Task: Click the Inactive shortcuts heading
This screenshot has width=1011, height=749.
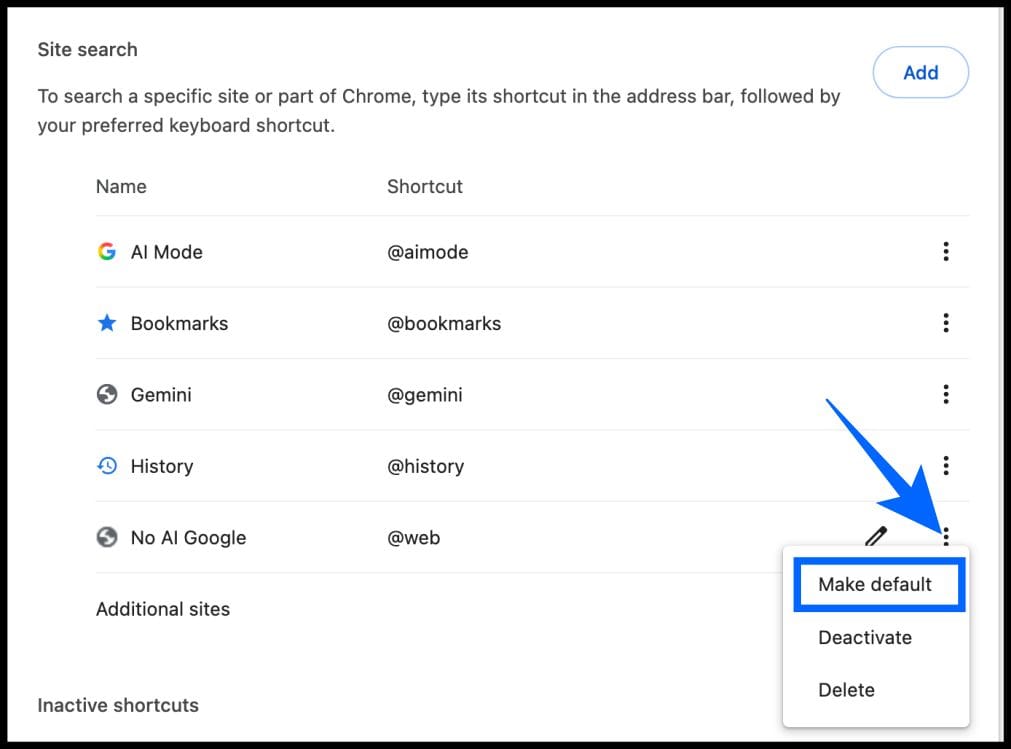Action: tap(118, 705)
